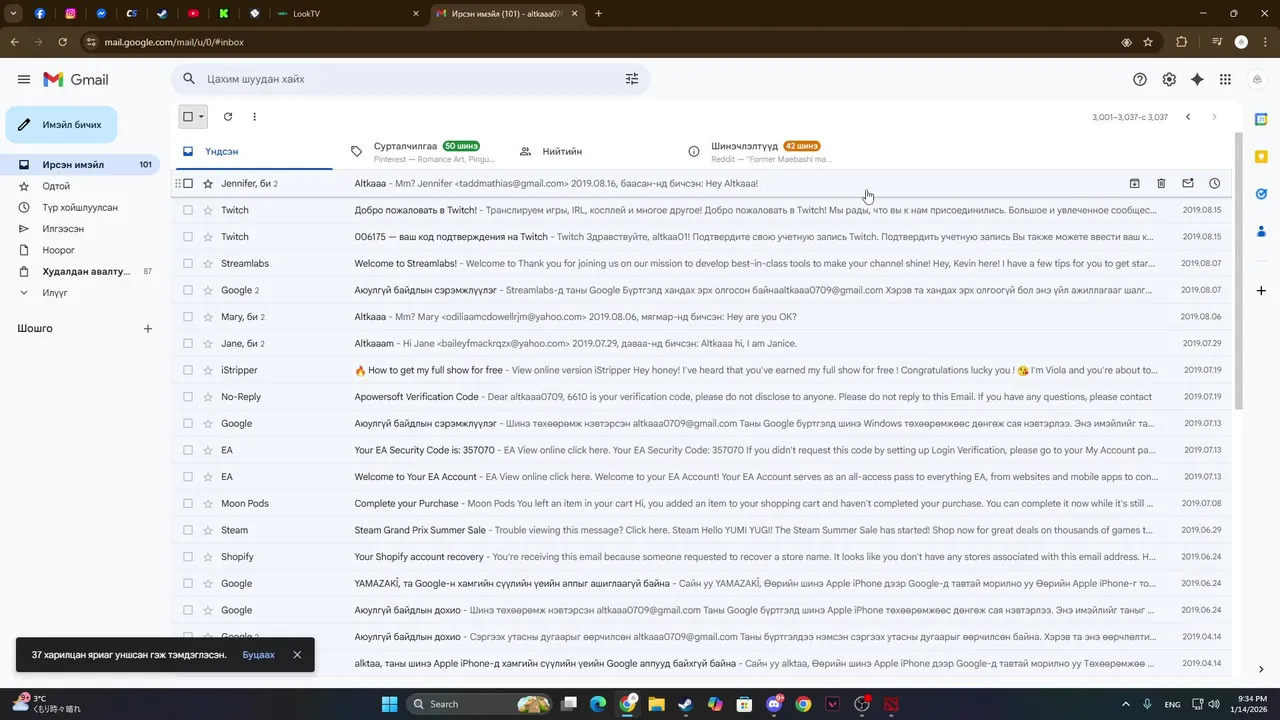1280x720 pixels.
Task: Snooze the Jennifer email clock icon
Action: coord(1214,184)
